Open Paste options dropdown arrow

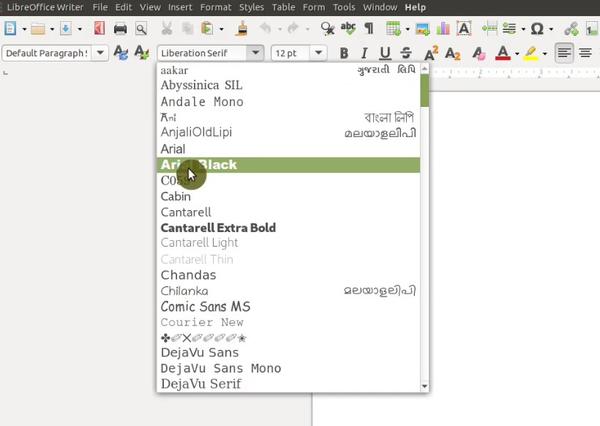(221, 29)
